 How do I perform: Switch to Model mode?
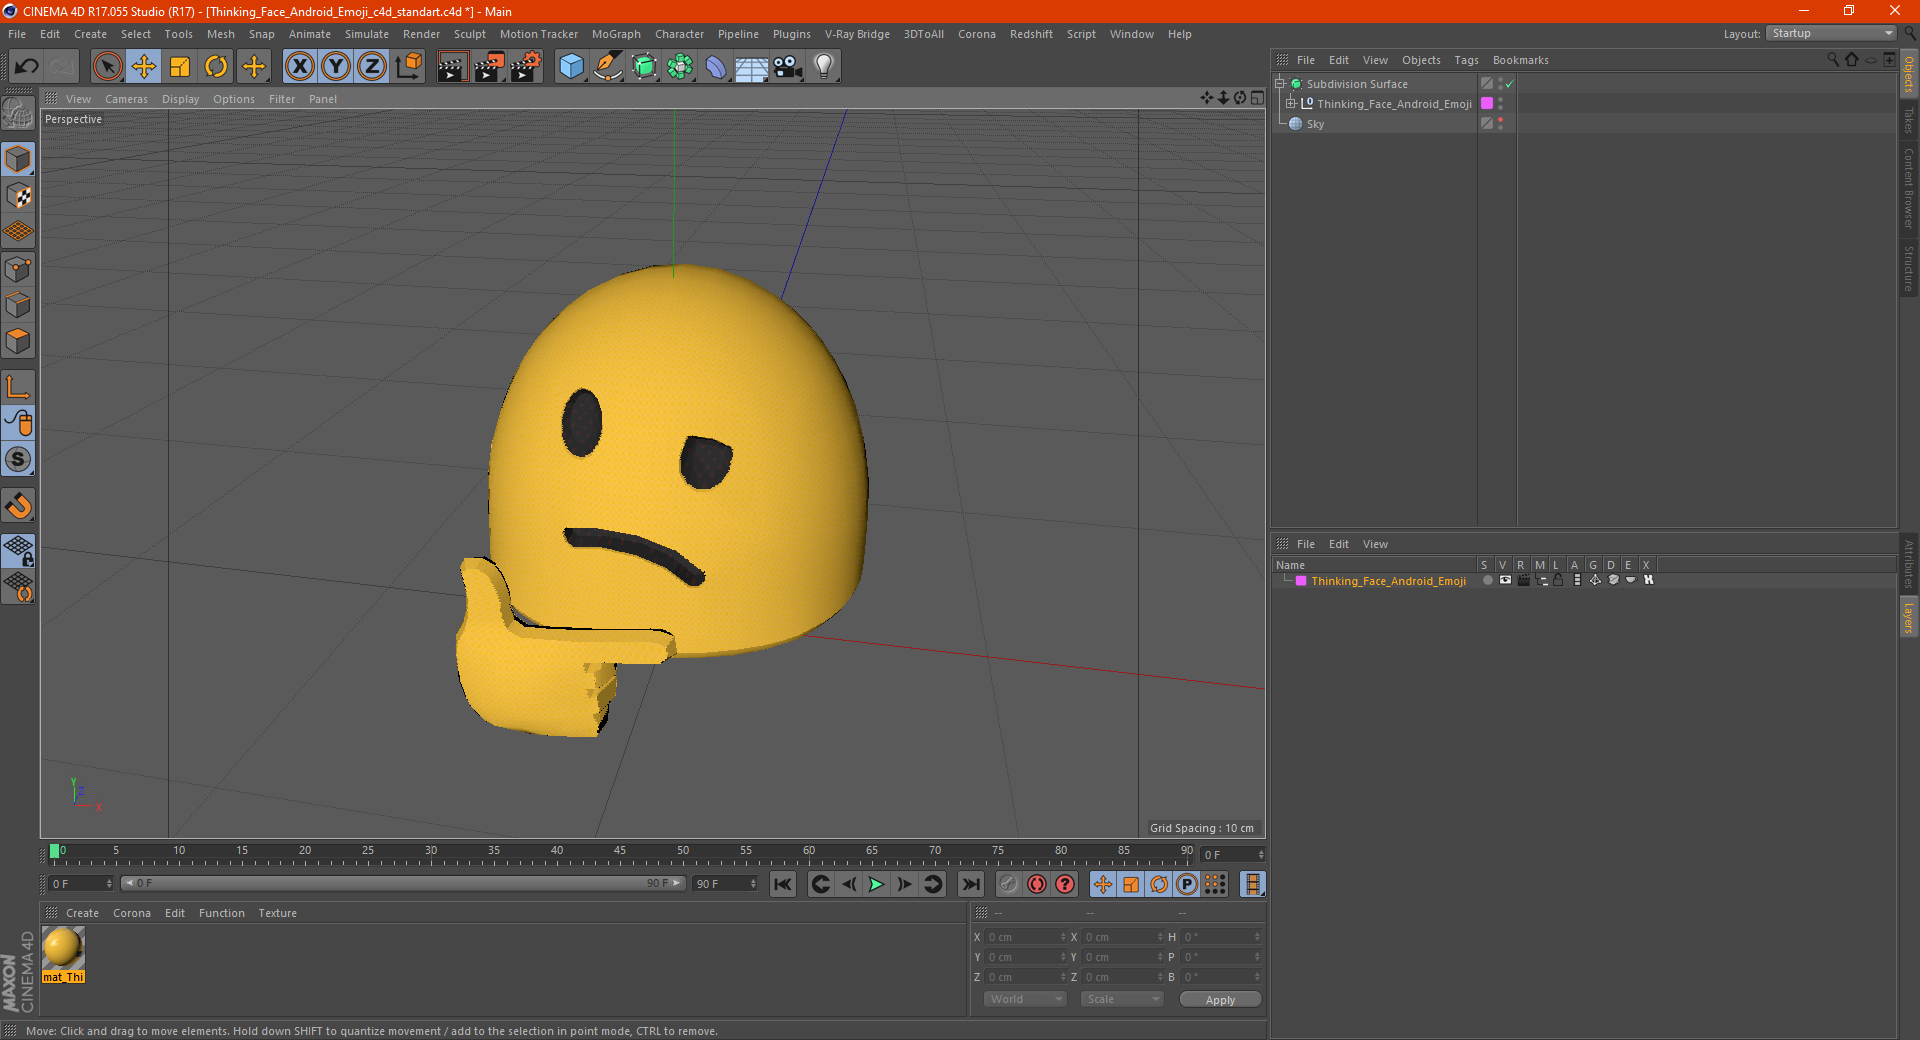(x=18, y=159)
